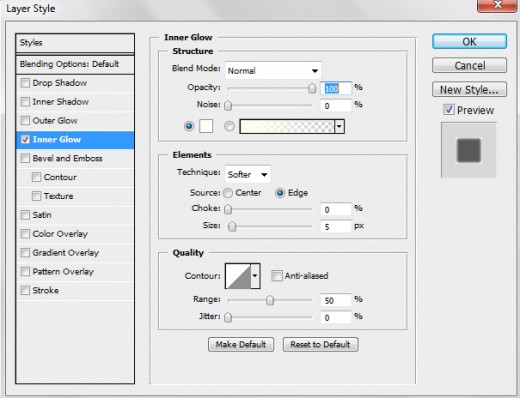Viewport: 520px width, 398px height.
Task: Select the gradient radio button
Action: click(x=229, y=126)
